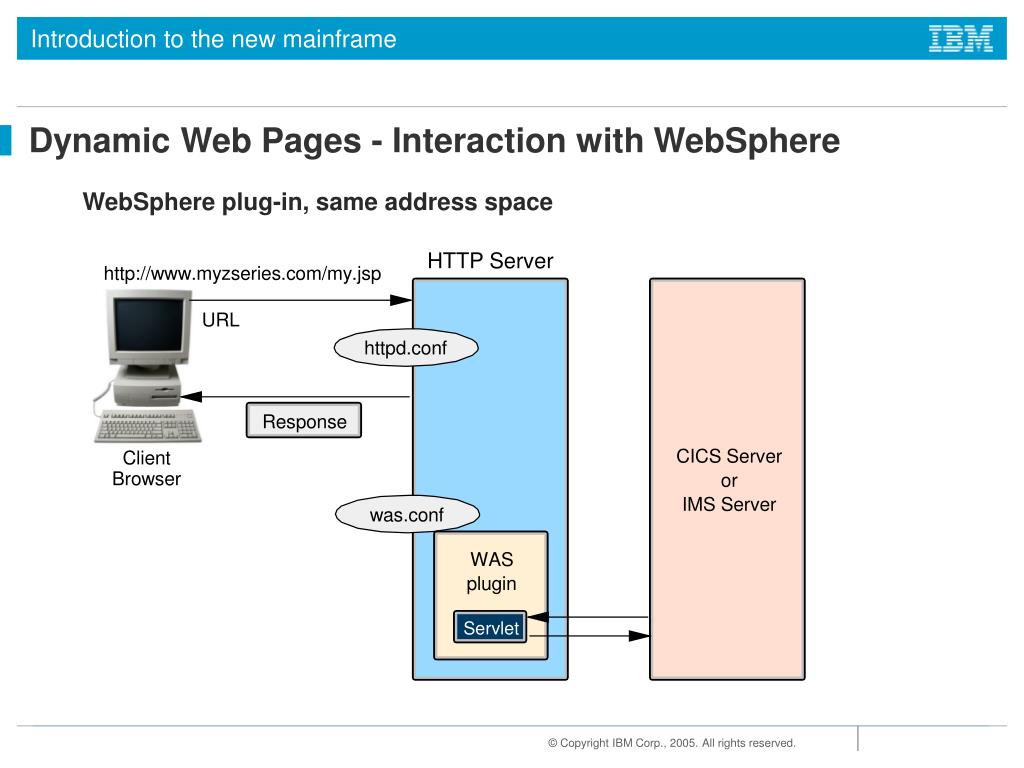1024x768 pixels.
Task: Click the Client Browser caption
Action: tap(146, 468)
